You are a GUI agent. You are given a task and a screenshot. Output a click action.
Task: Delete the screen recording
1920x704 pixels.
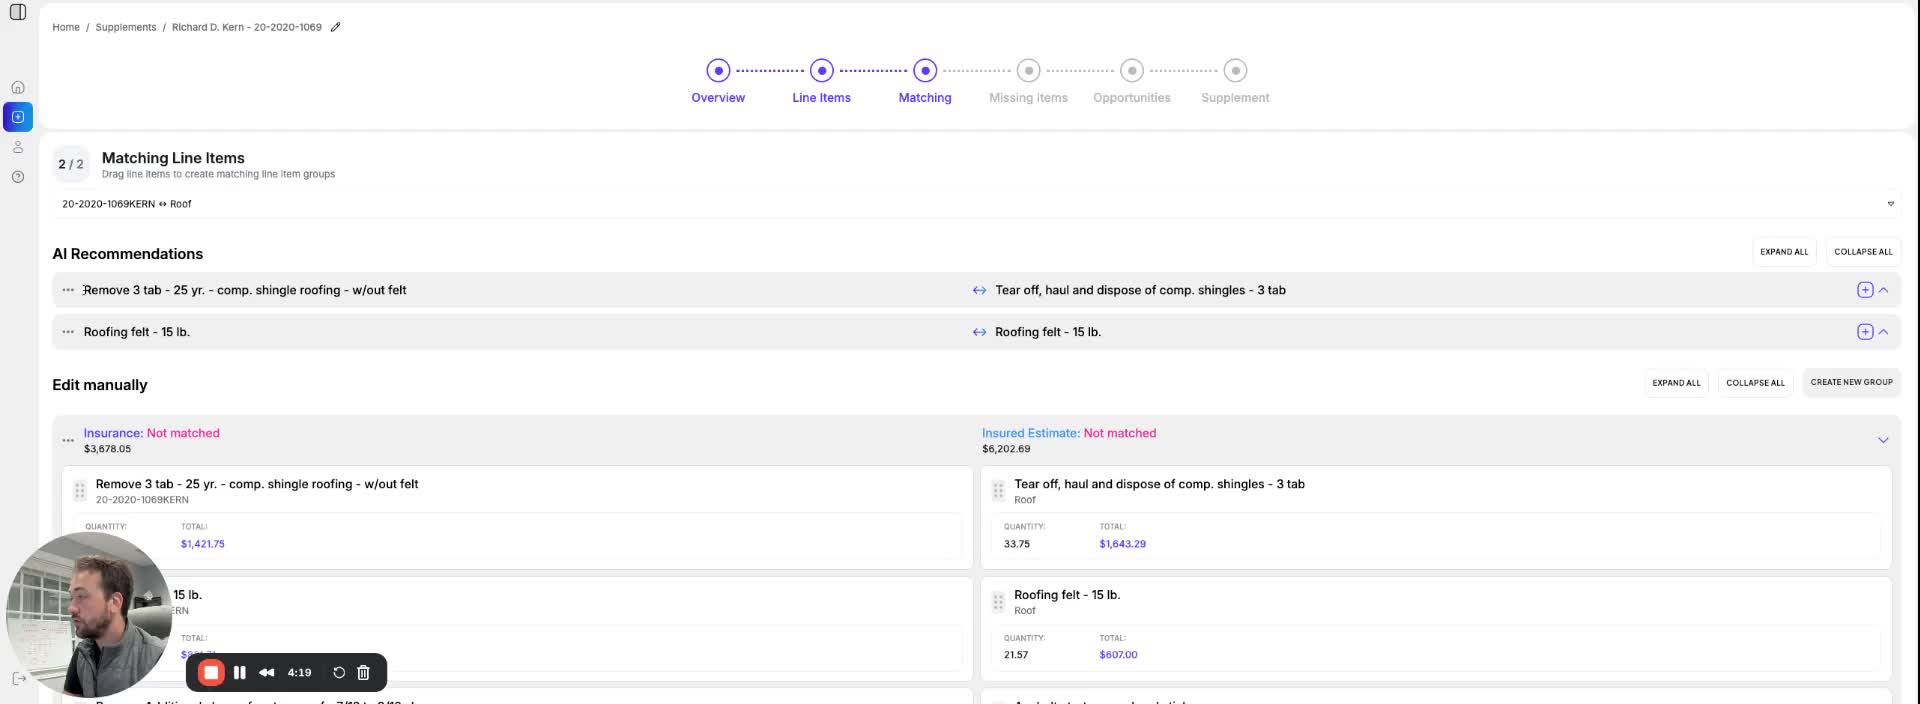(x=364, y=673)
